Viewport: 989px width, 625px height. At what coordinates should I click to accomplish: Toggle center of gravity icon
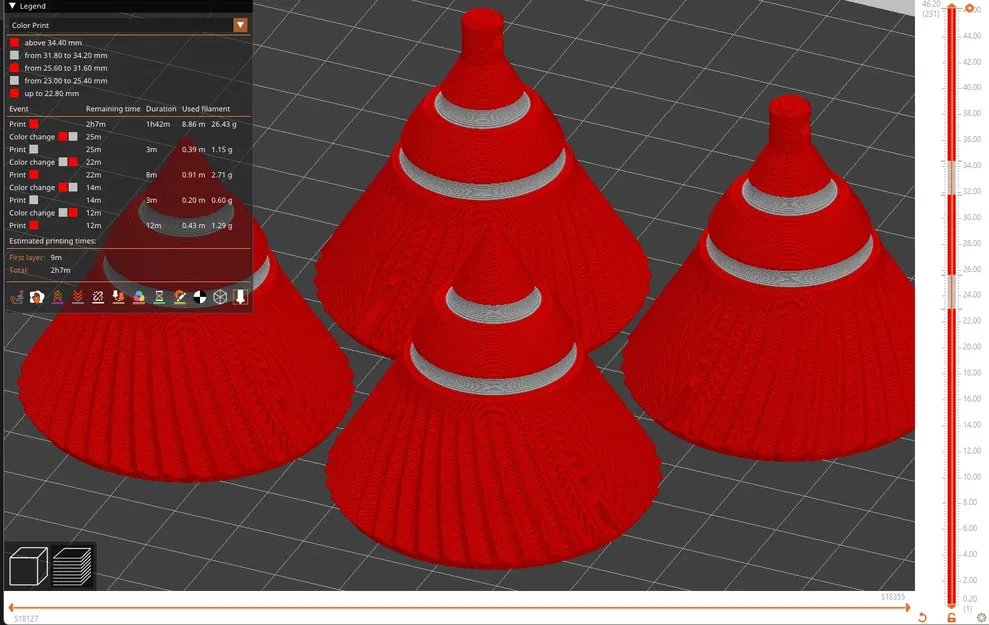coord(199,296)
